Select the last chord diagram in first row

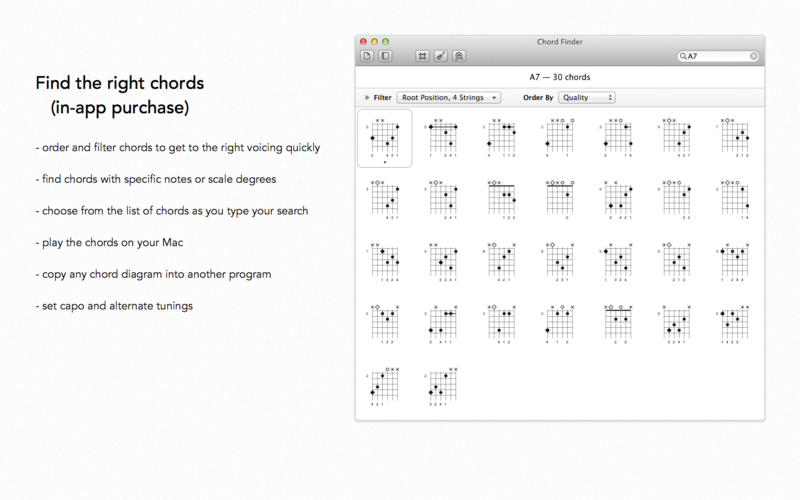click(735, 138)
